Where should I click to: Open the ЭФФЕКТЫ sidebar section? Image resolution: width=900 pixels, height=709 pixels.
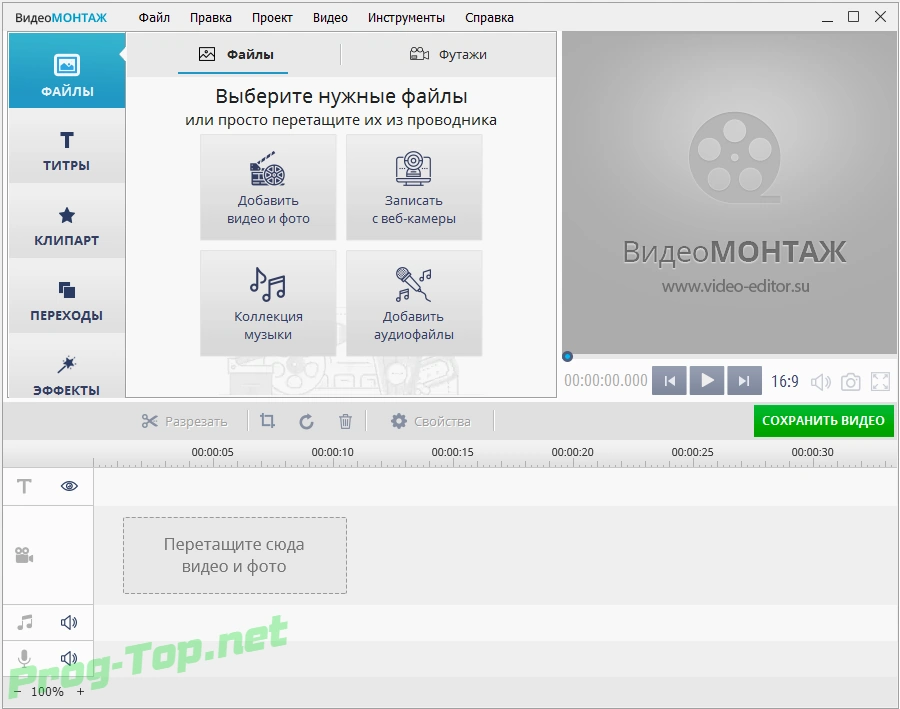coord(67,367)
